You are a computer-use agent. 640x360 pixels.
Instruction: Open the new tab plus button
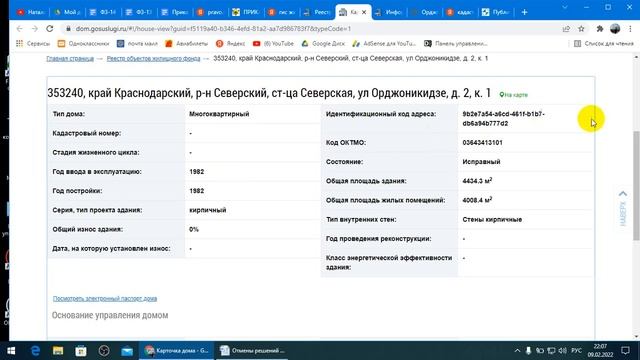(x=524, y=12)
